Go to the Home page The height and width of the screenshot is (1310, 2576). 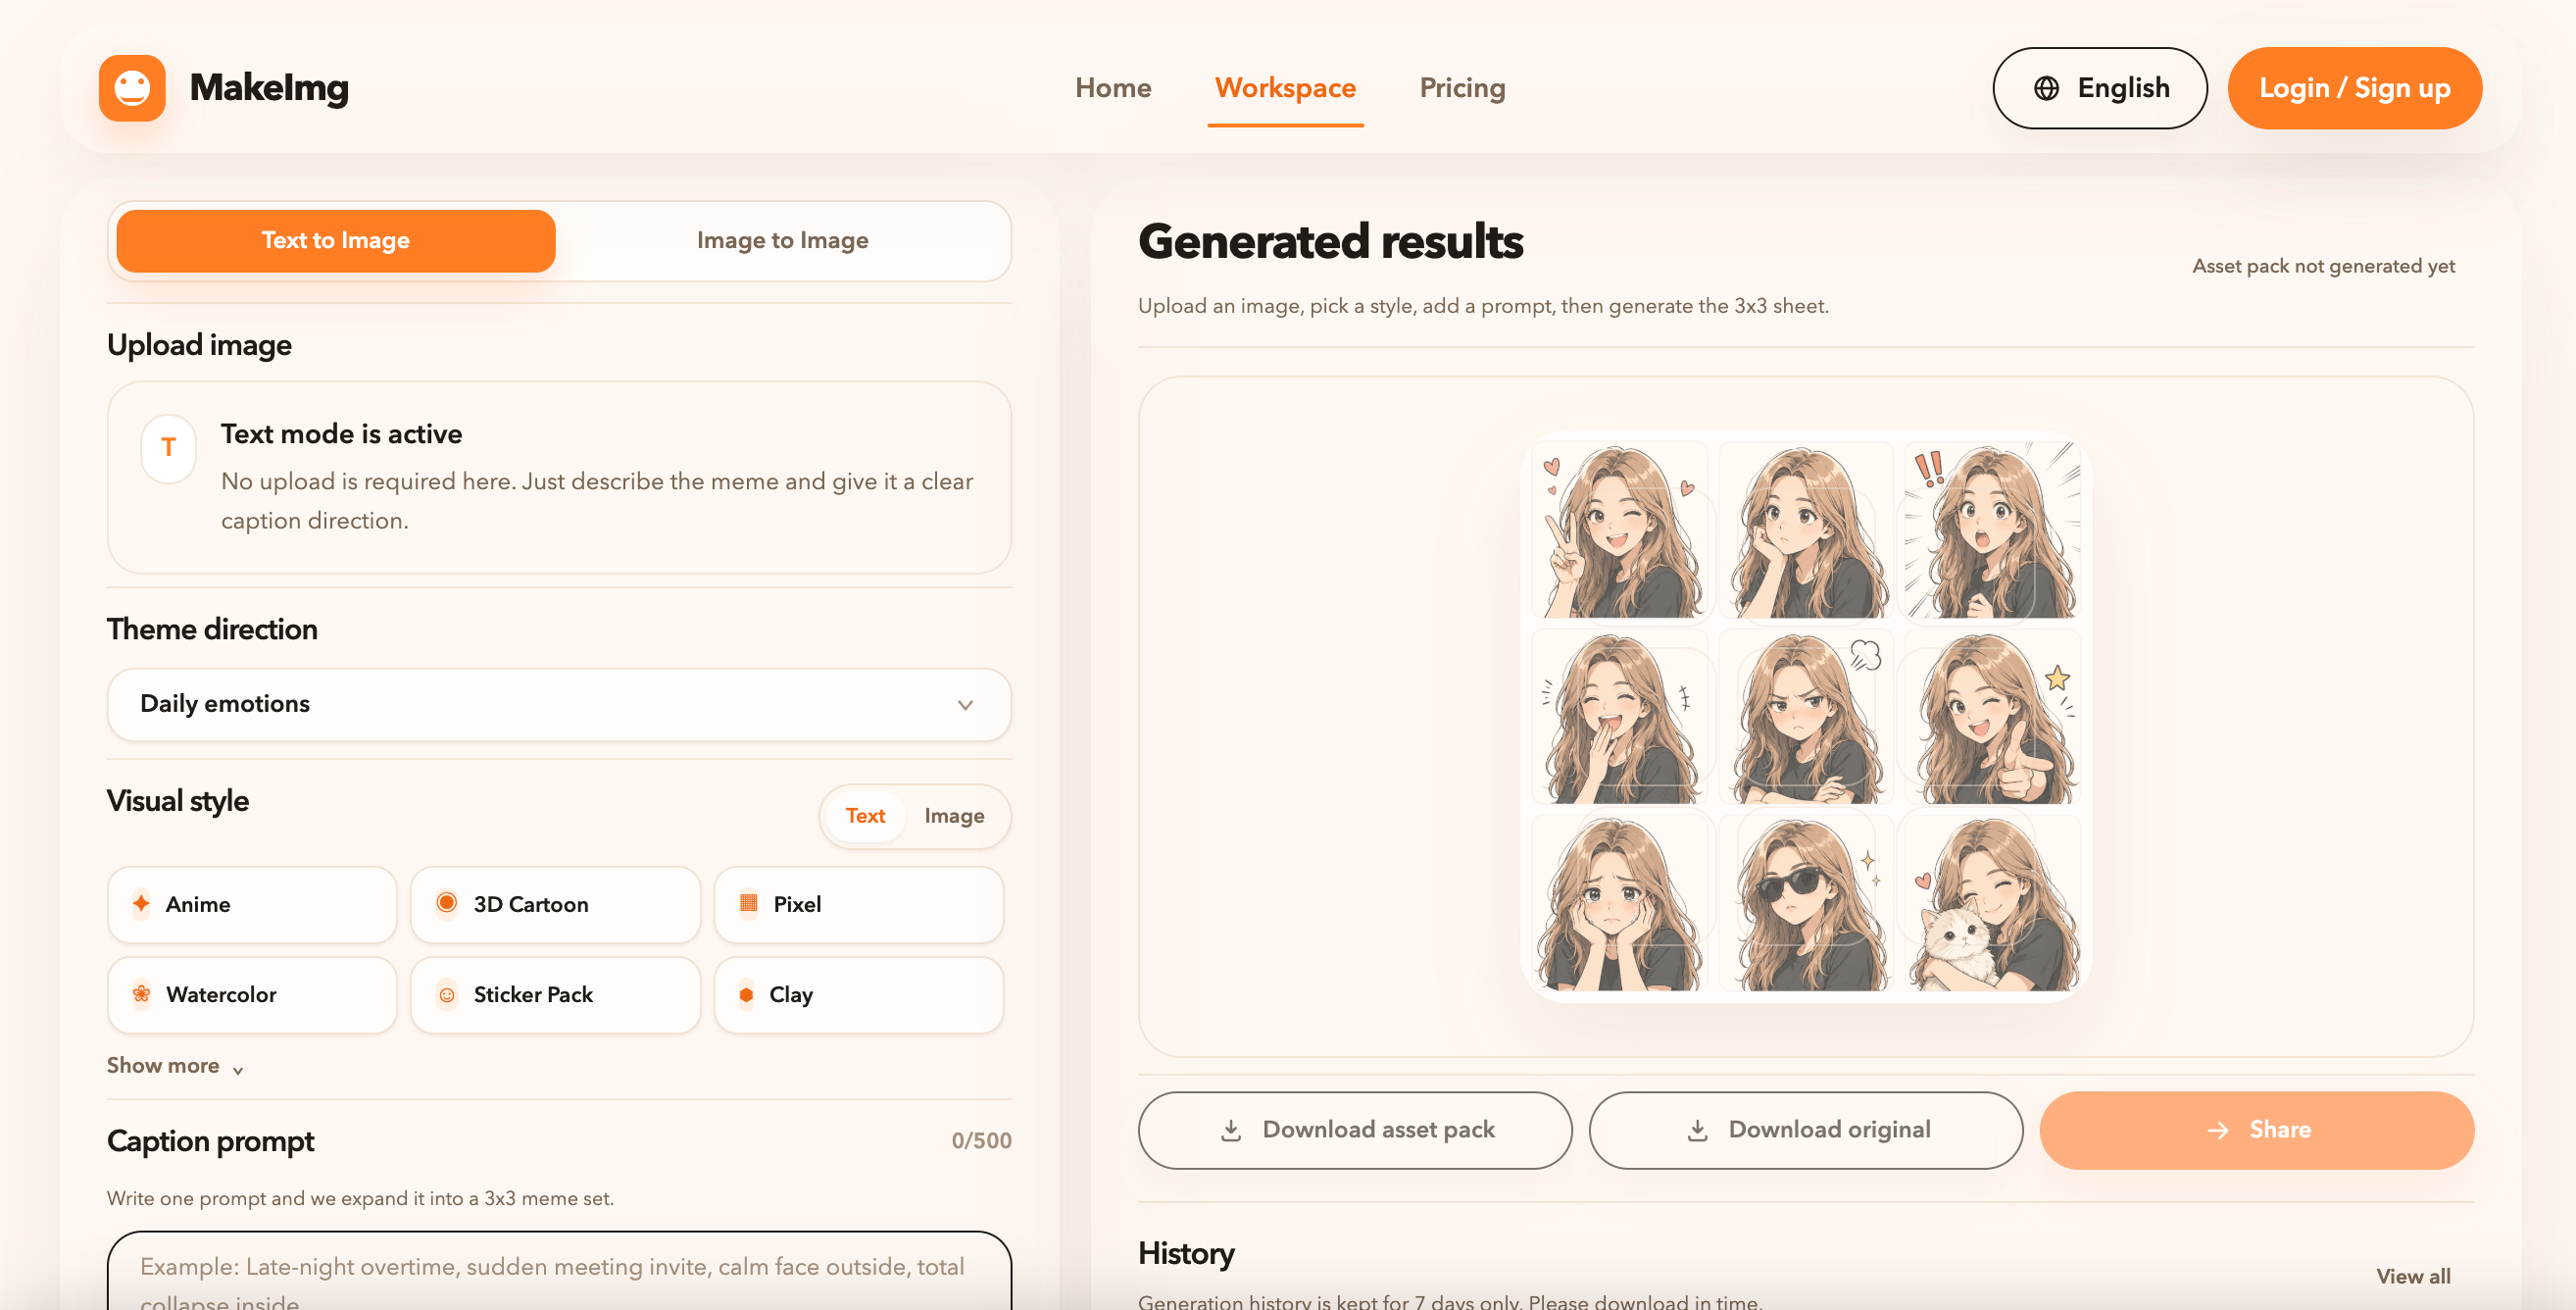[1113, 88]
